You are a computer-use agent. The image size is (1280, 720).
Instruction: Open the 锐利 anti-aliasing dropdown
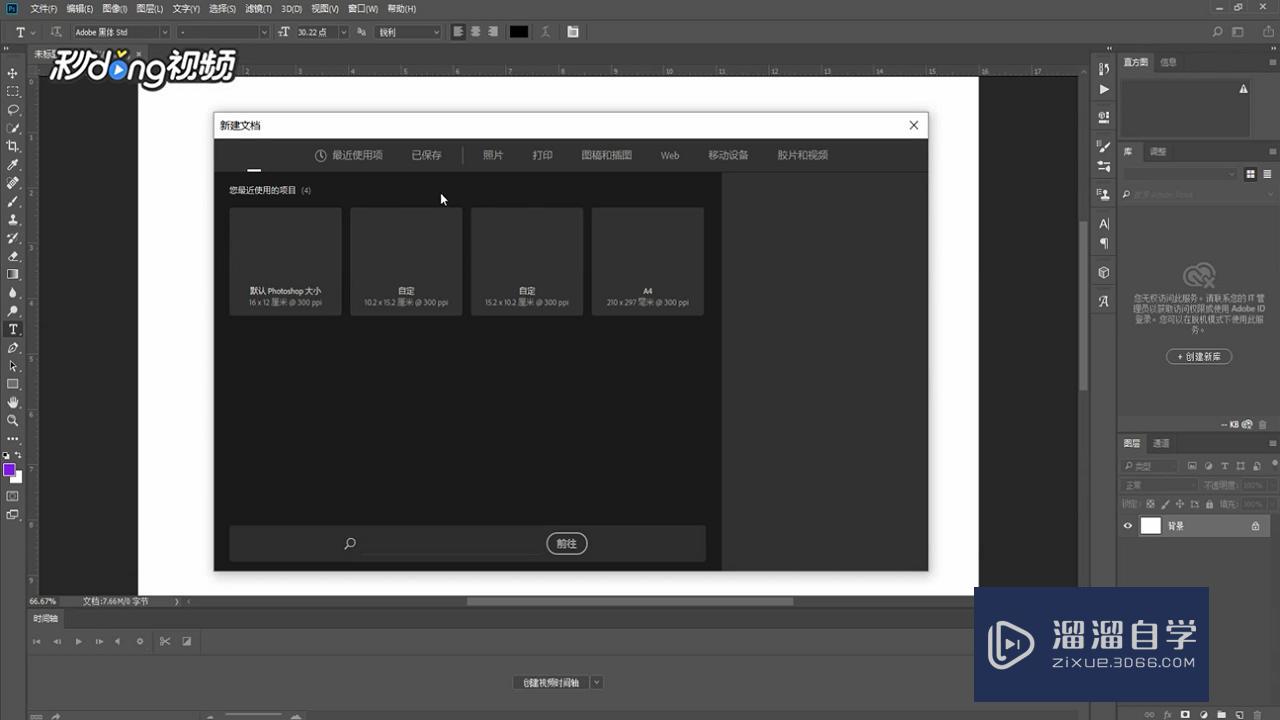coord(408,32)
